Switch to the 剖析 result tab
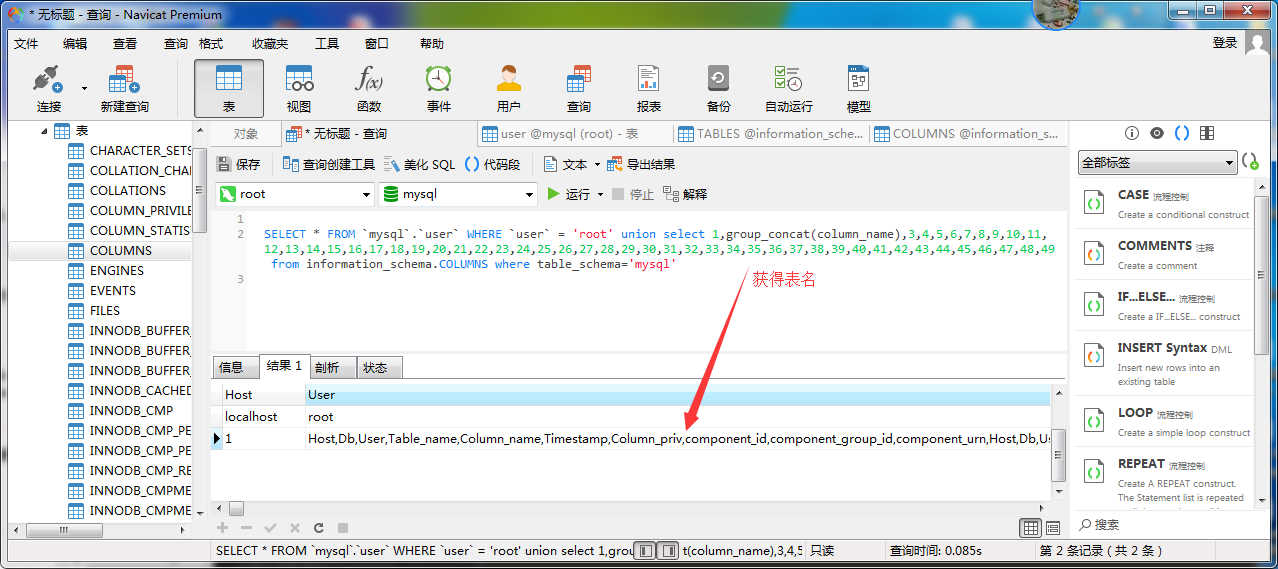 coord(326,367)
